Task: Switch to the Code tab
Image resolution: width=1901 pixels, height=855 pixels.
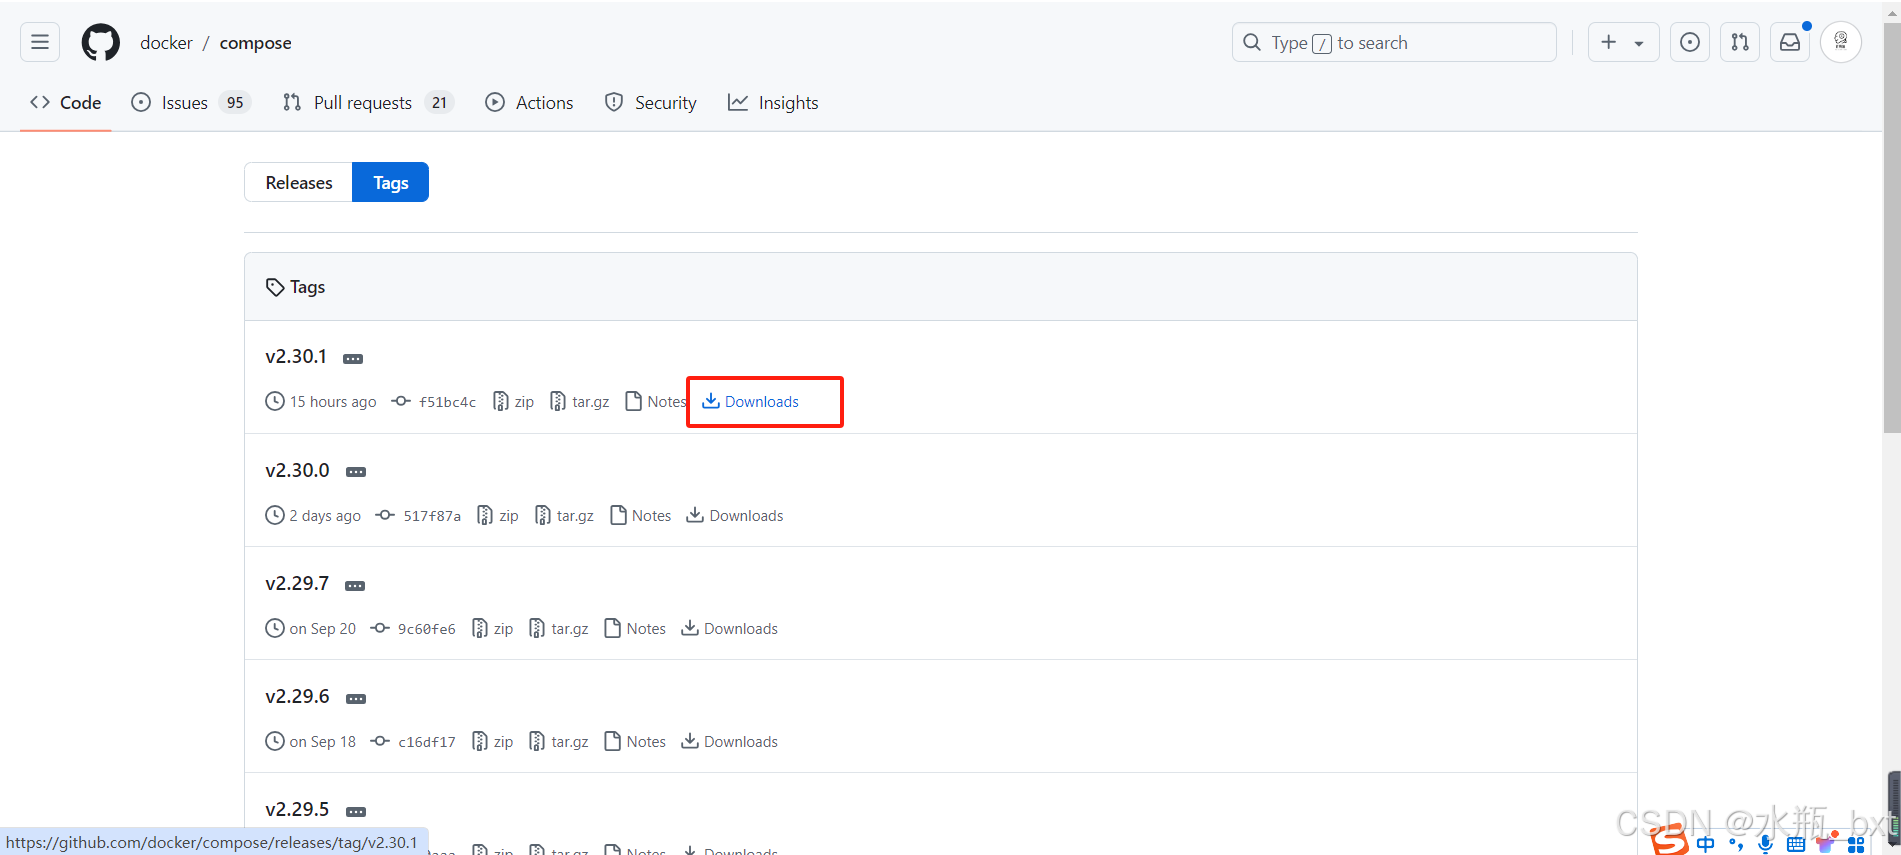Action: pos(66,102)
